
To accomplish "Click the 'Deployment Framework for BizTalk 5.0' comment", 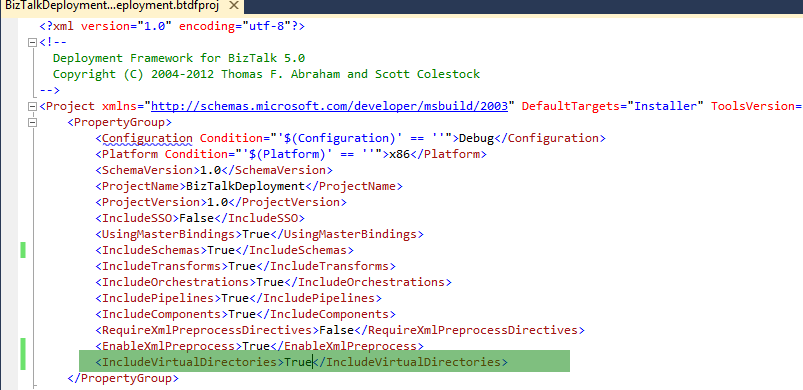I will 179,58.
